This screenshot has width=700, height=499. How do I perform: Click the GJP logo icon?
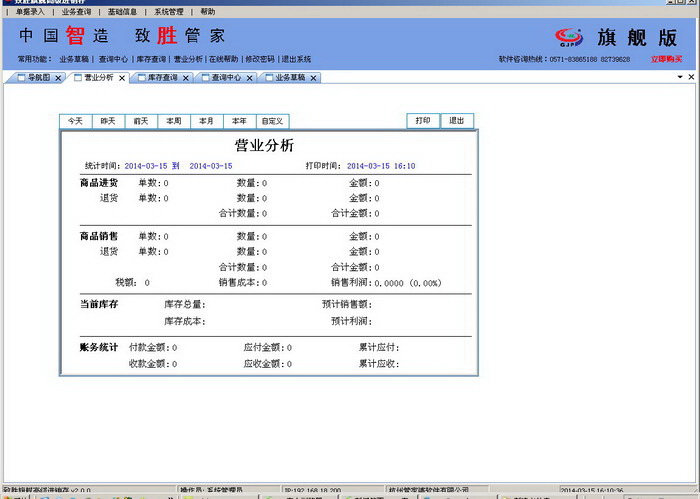[569, 37]
